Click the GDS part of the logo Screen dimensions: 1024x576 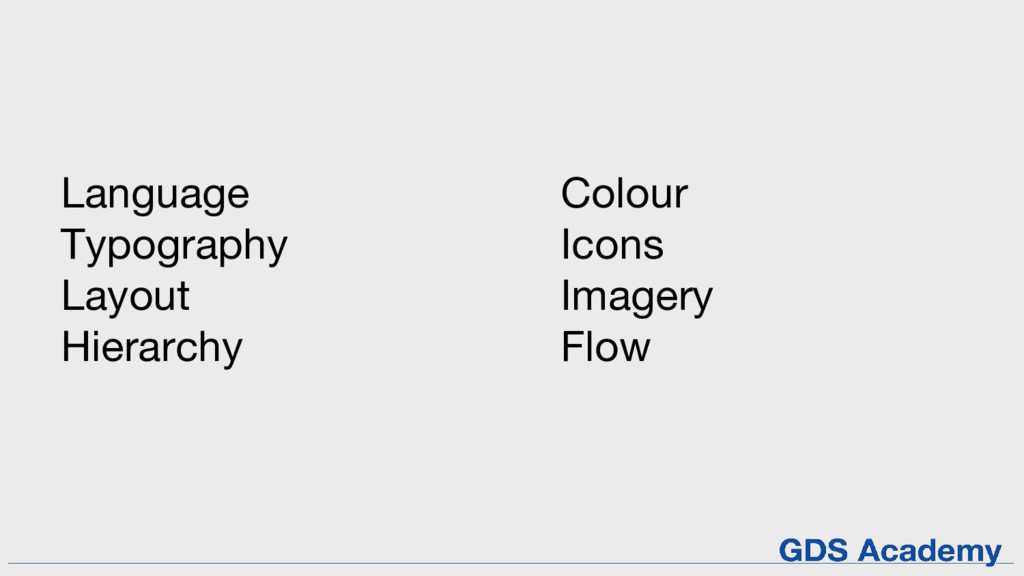click(814, 550)
